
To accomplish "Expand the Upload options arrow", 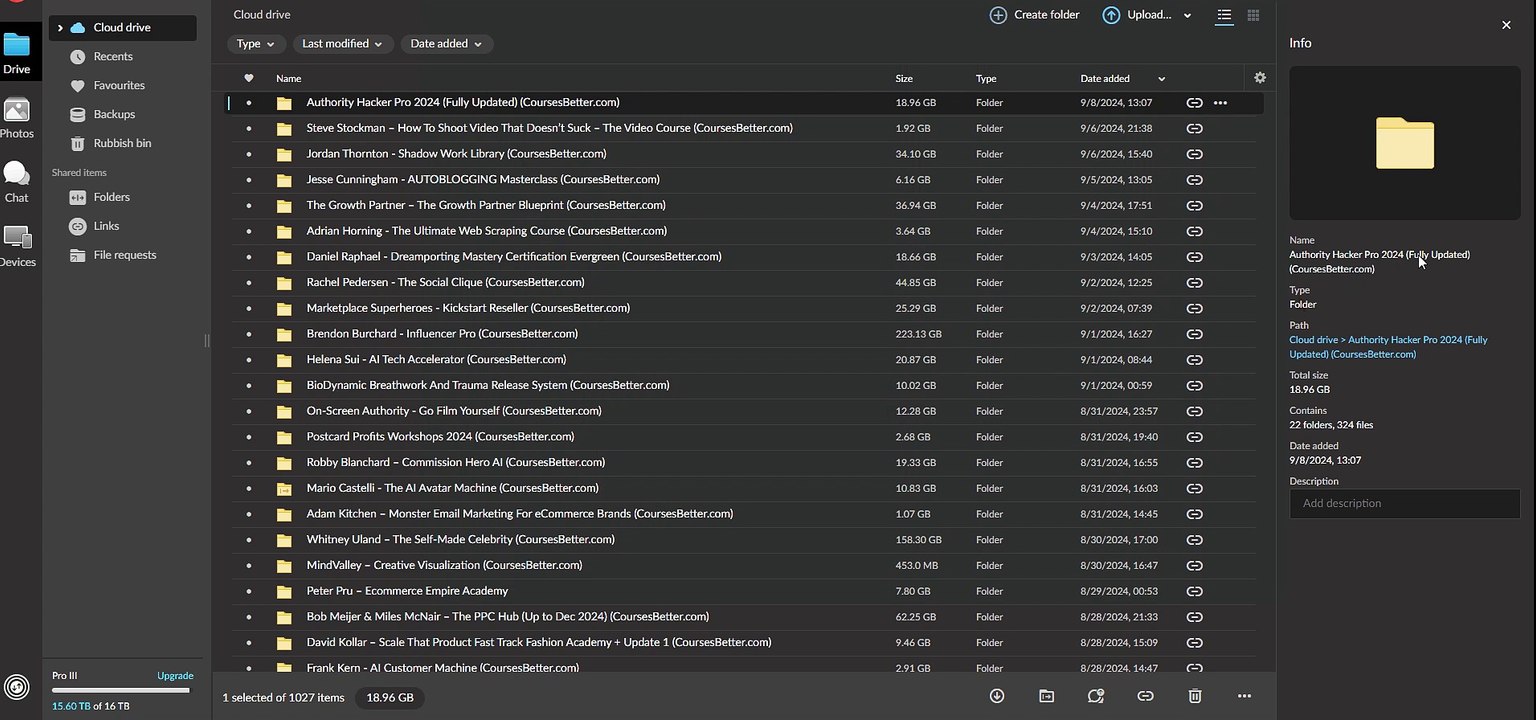I will 1187,15.
